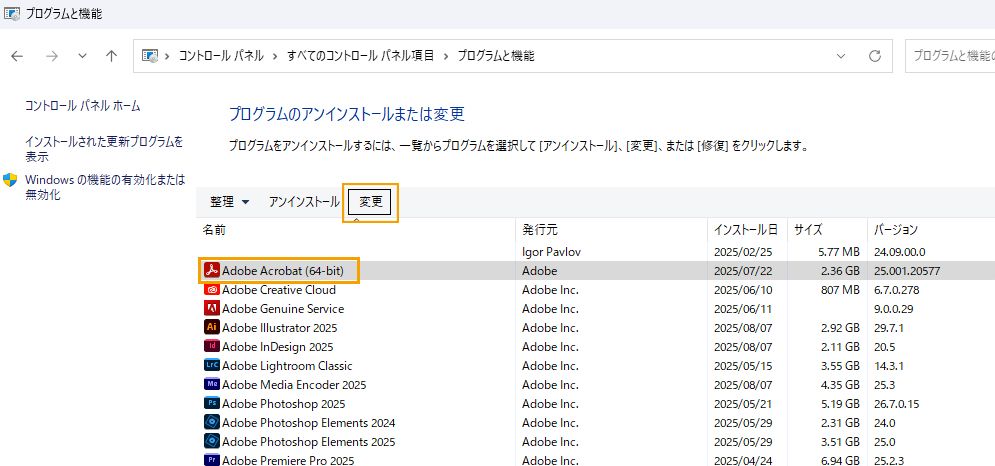This screenshot has width=995, height=466.
Task: Select Adobe Illustrator 2025 row name
Action: point(280,328)
